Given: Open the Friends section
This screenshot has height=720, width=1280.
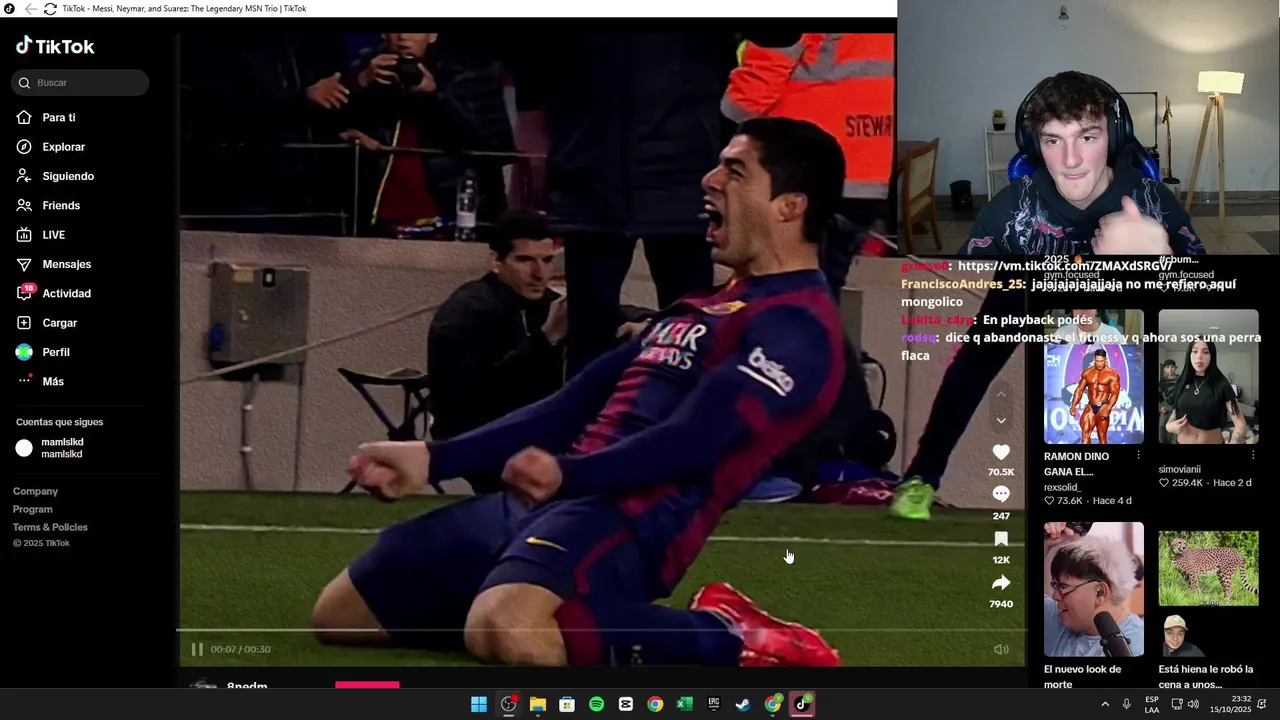Looking at the screenshot, I should point(48,206).
